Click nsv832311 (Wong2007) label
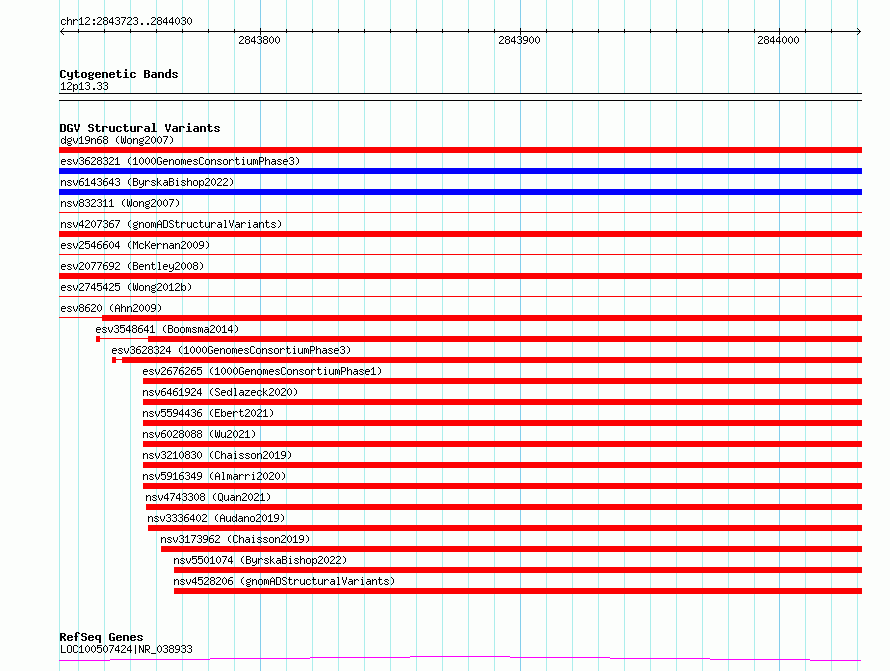This screenshot has width=890, height=671. pyautogui.click(x=120, y=203)
